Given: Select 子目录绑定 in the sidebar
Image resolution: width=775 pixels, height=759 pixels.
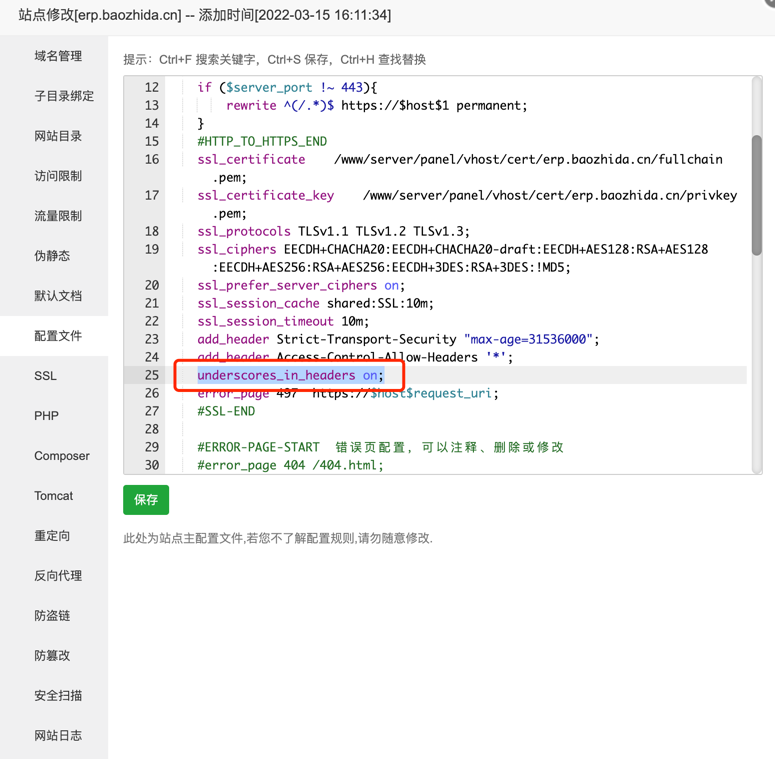Looking at the screenshot, I should 64,96.
